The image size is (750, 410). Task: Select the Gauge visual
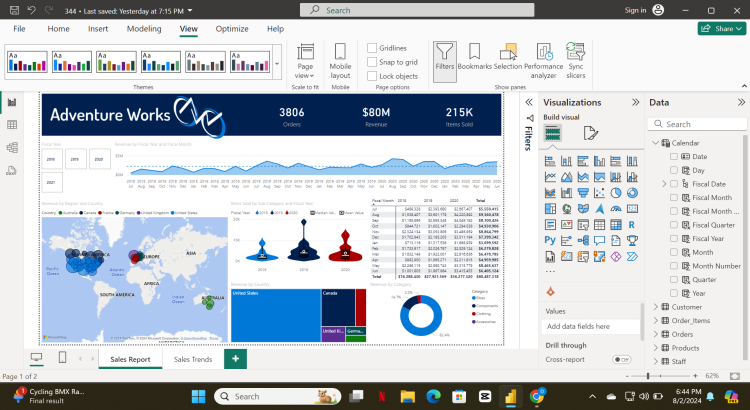pyautogui.click(x=616, y=209)
